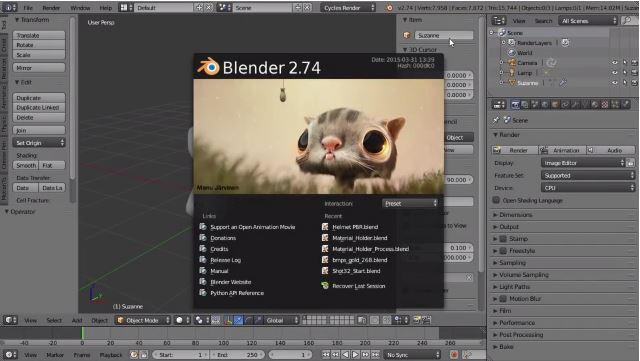Open the Texture properties tab (checker icon)

point(605,105)
